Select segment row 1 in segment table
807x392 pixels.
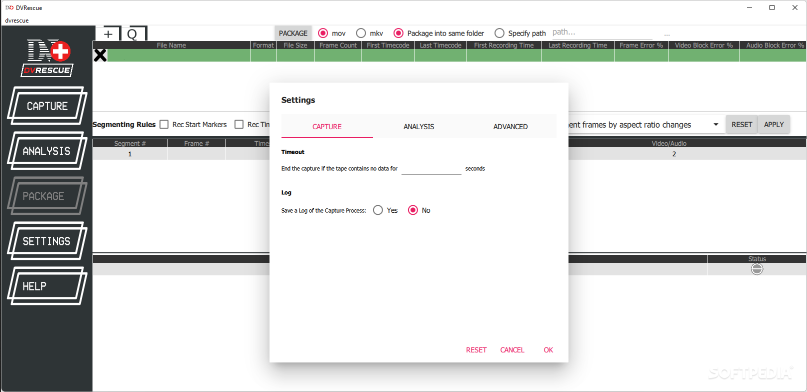pyautogui.click(x=130, y=154)
